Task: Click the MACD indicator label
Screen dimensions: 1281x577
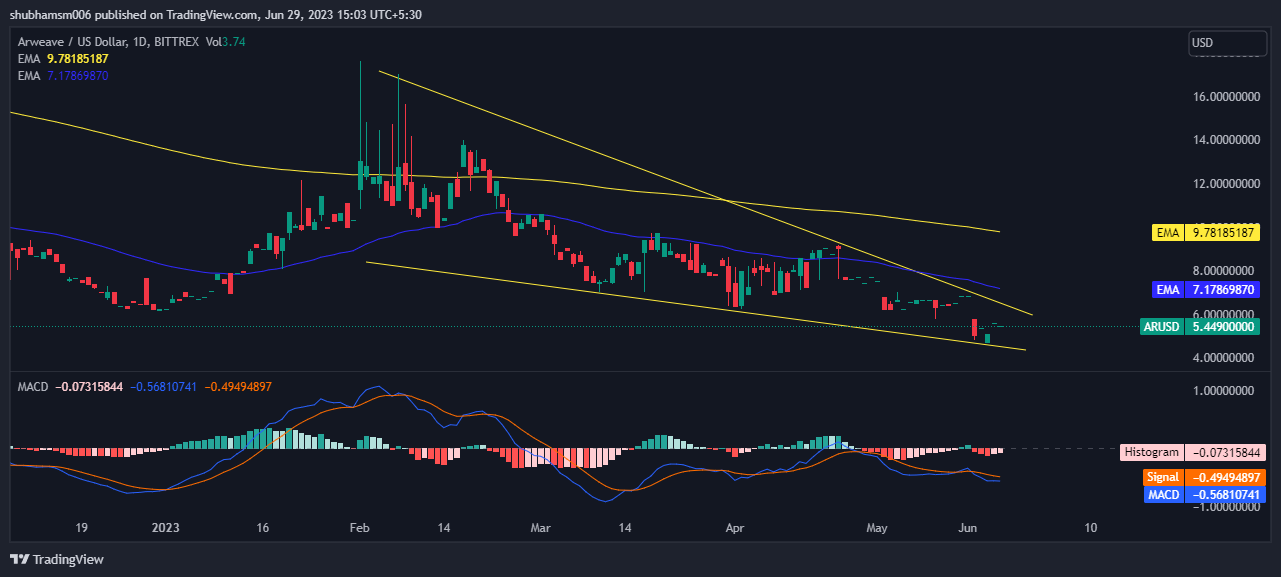Action: [35, 386]
